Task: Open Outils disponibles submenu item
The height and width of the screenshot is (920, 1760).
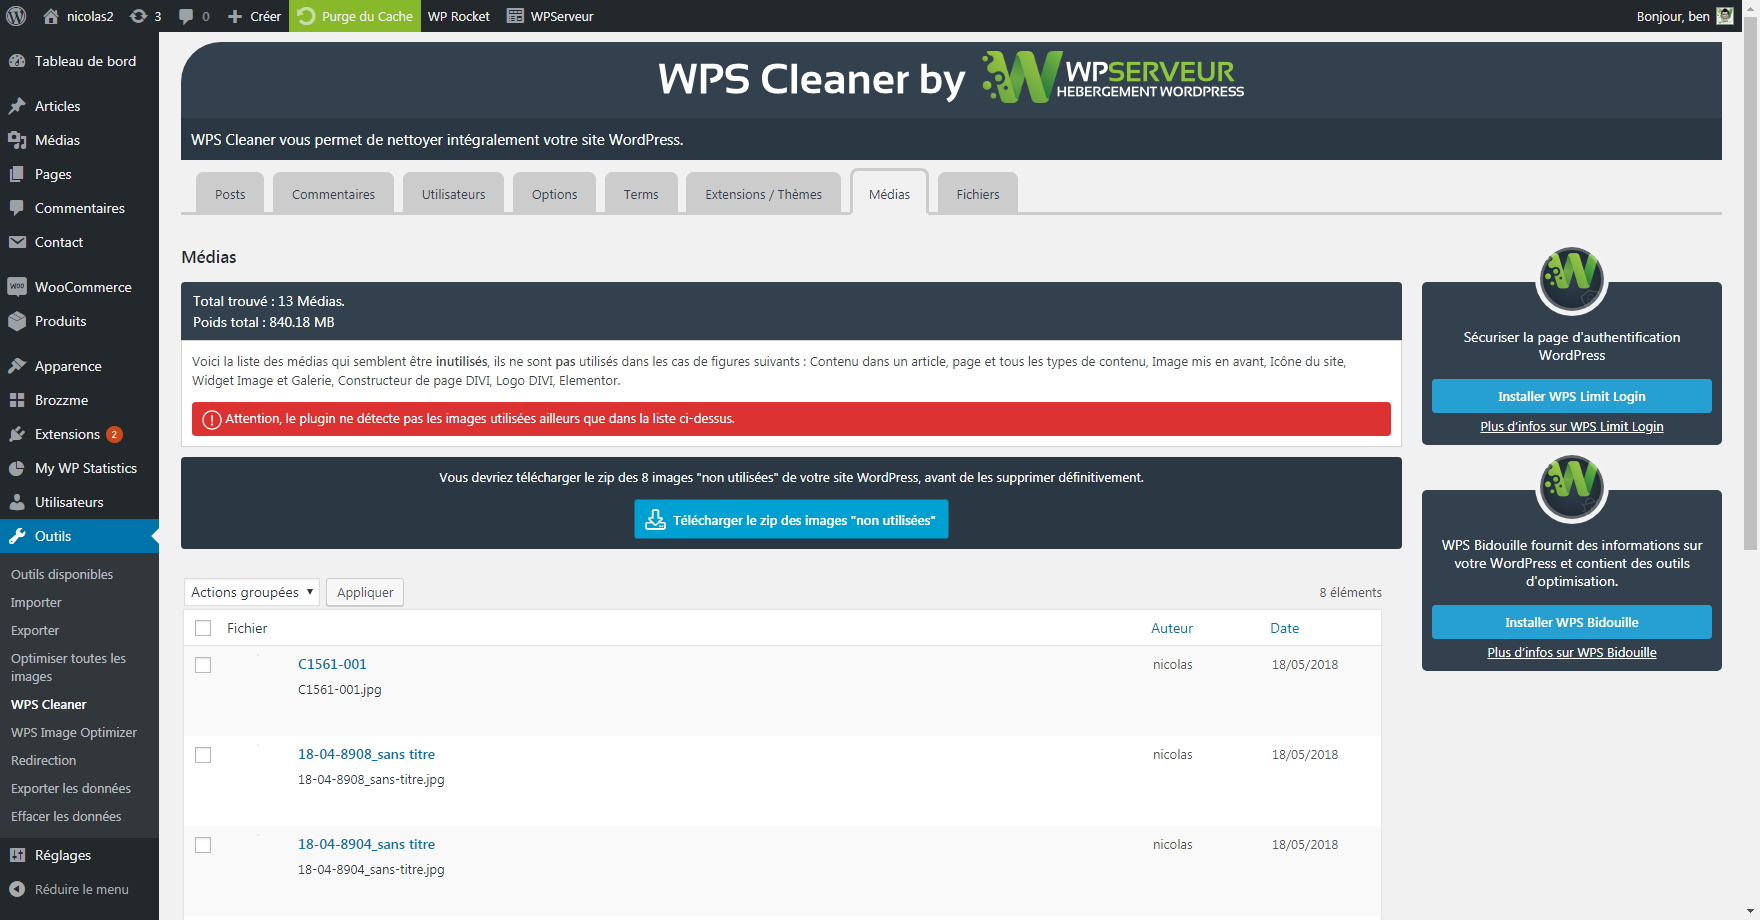Action: tap(62, 574)
